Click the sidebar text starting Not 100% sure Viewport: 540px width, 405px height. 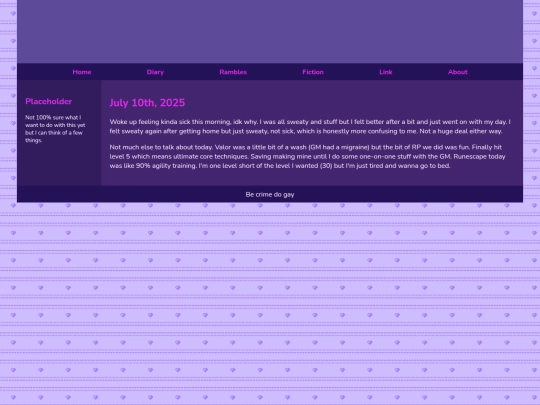pyautogui.click(x=55, y=129)
